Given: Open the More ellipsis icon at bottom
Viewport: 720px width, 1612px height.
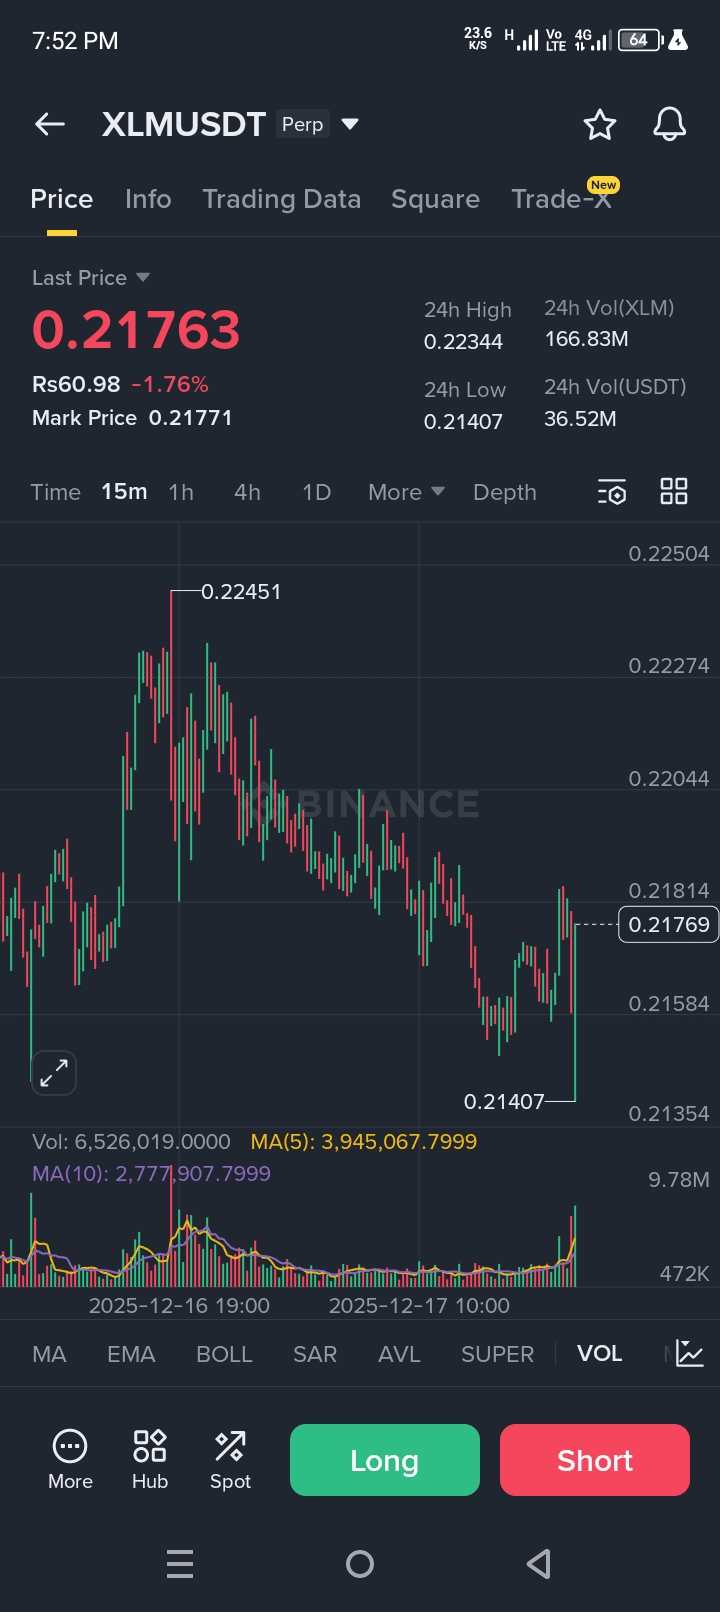Looking at the screenshot, I should click(70, 1460).
